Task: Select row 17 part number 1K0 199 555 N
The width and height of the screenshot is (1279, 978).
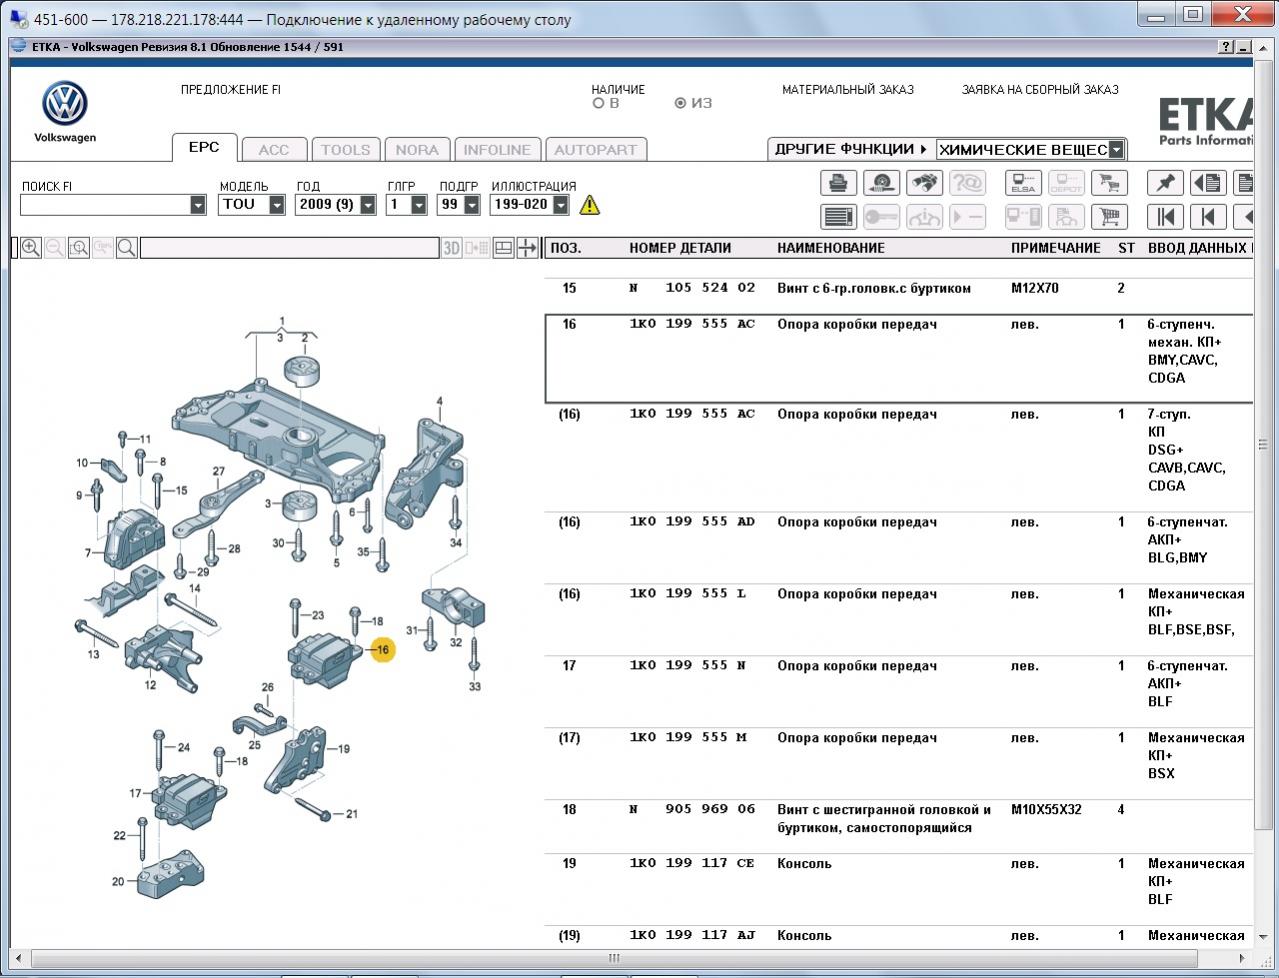Action: [688, 666]
